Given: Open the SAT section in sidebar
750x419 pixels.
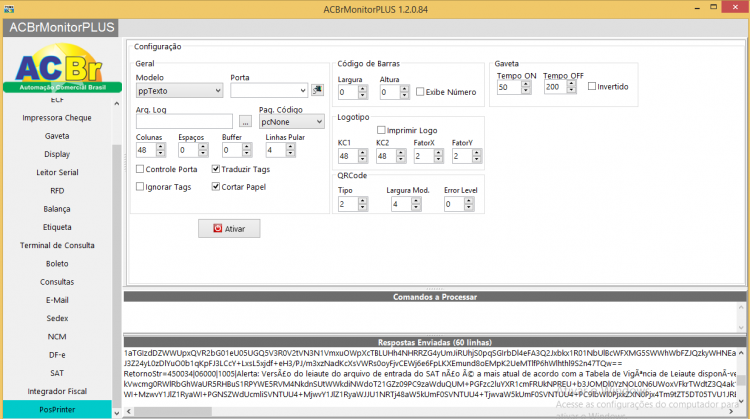Looking at the screenshot, I should tap(57, 373).
